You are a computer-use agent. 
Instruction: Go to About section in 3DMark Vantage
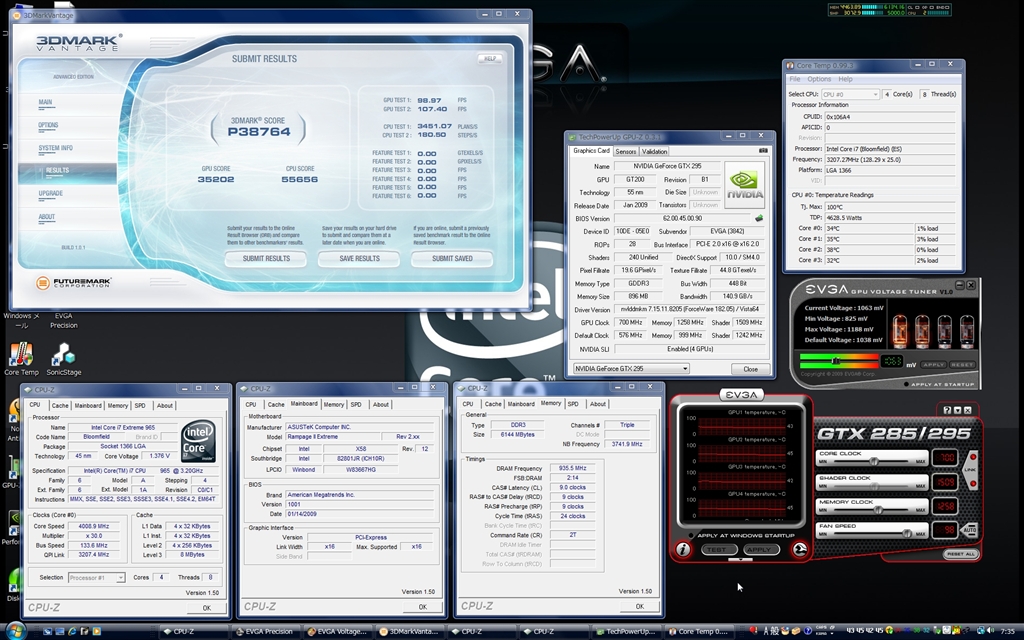[x=46, y=217]
